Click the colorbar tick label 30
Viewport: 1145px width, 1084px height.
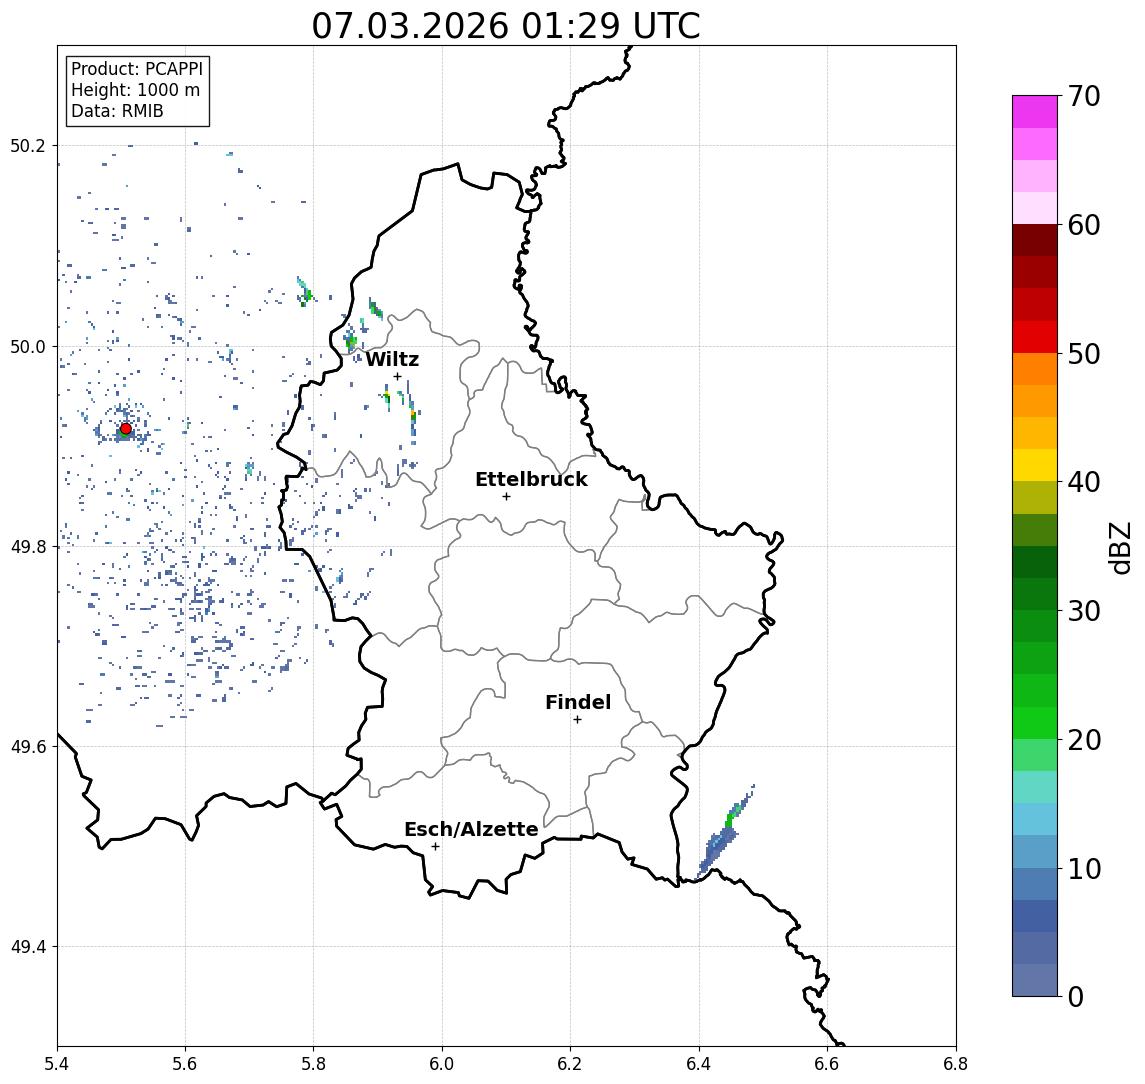(x=1084, y=611)
